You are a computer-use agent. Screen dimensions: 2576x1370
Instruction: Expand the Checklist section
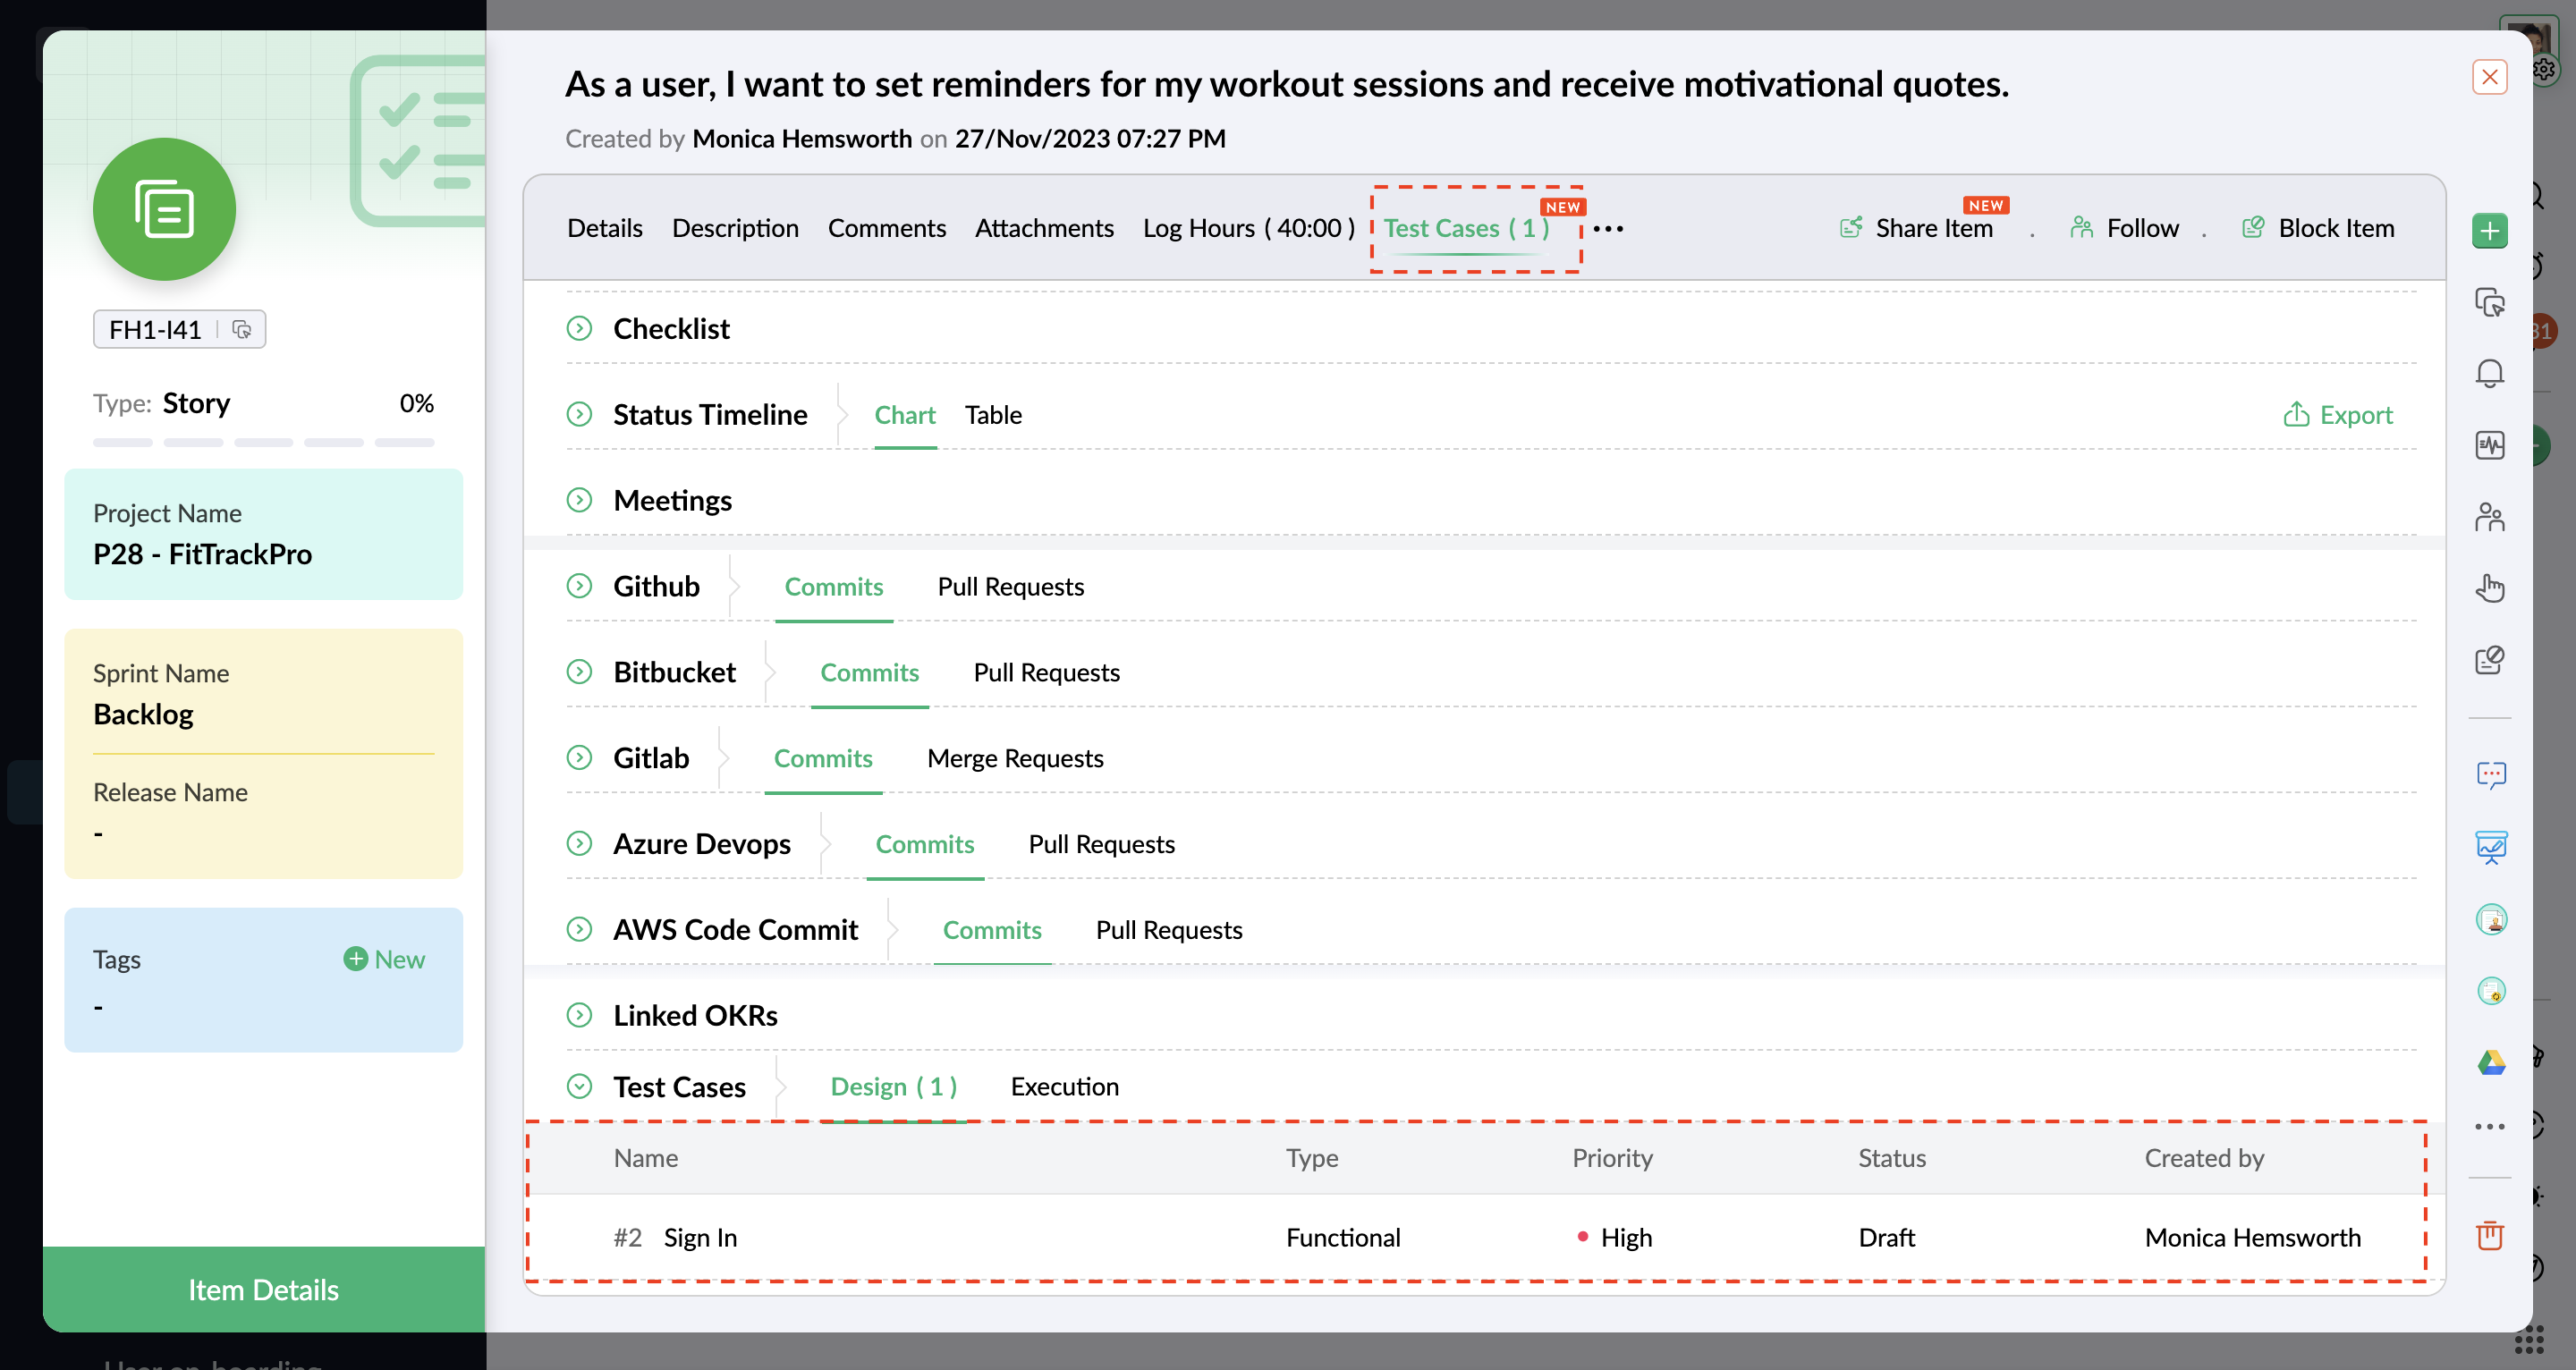click(579, 328)
